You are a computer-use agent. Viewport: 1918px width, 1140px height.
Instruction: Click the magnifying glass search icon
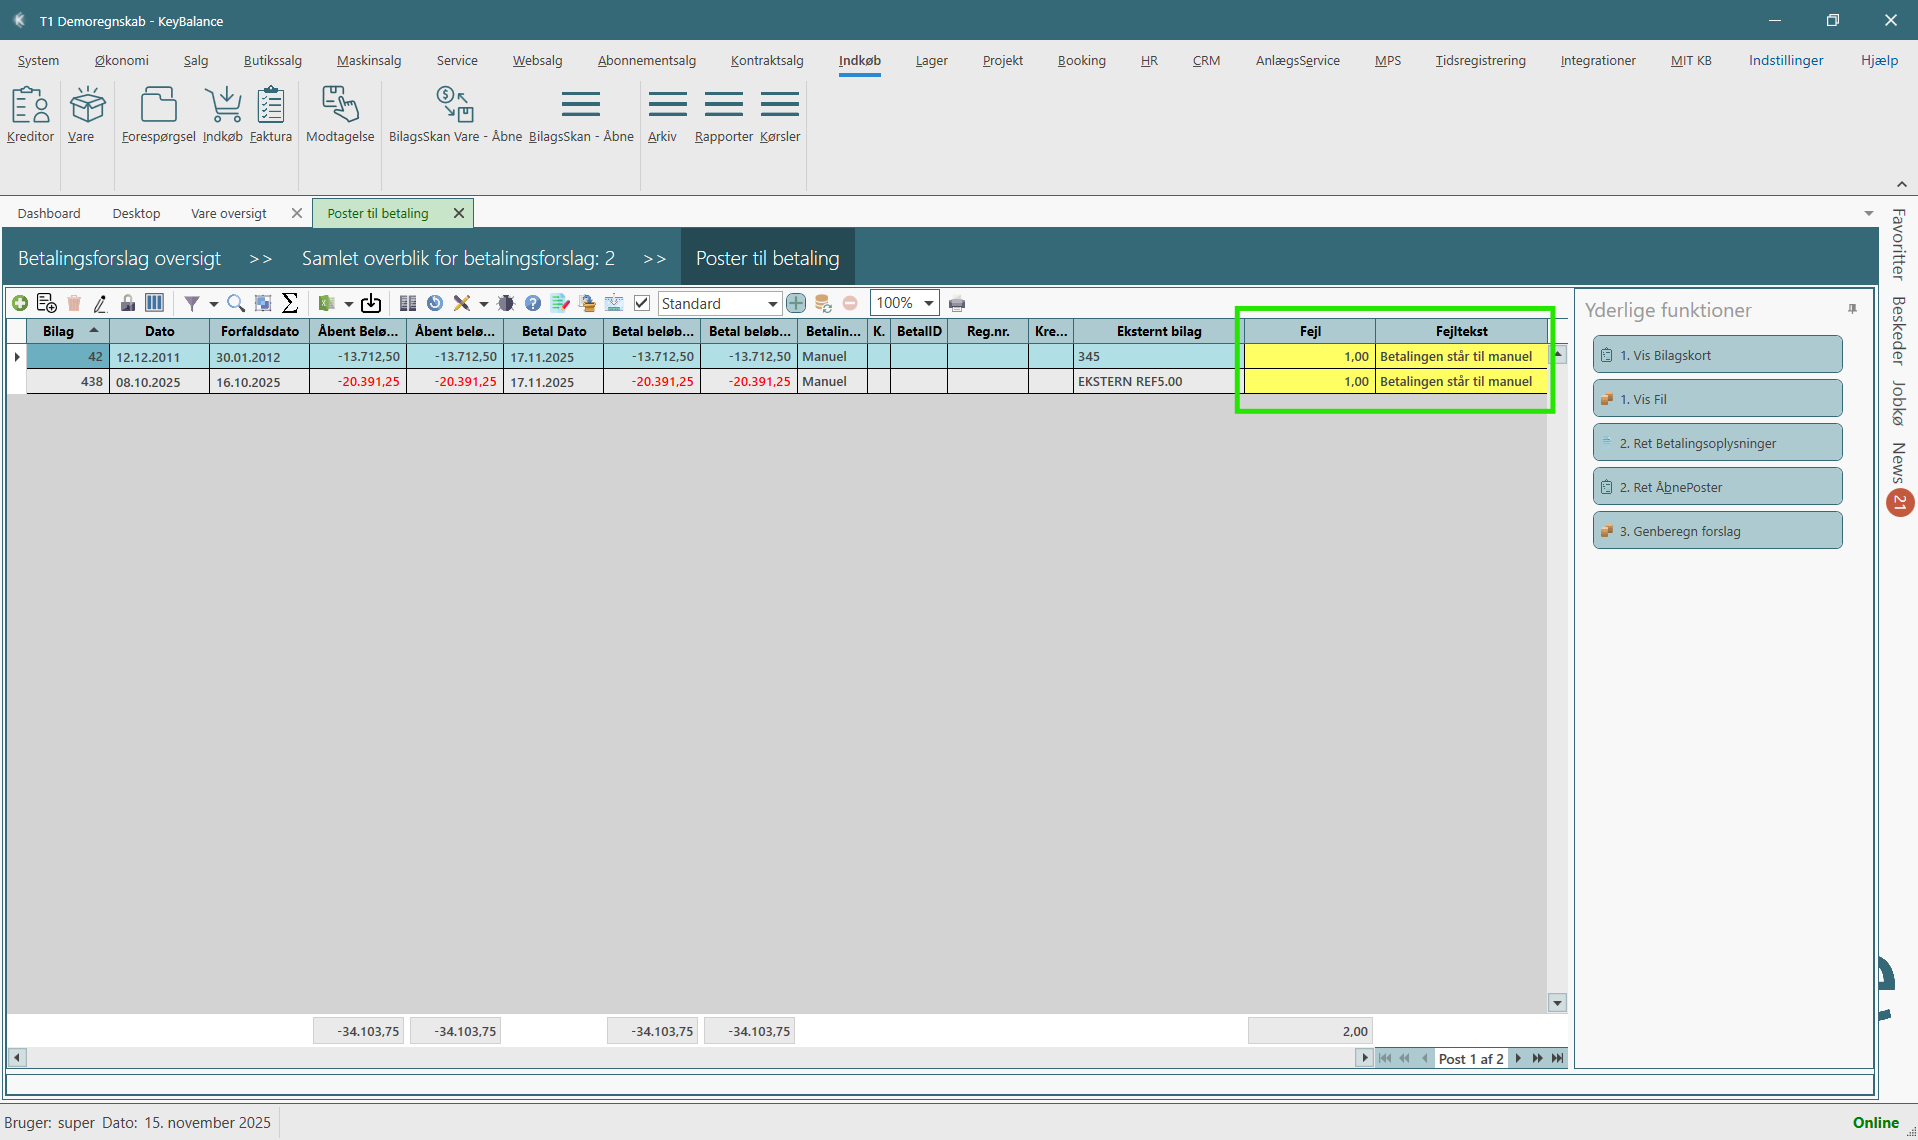236,303
